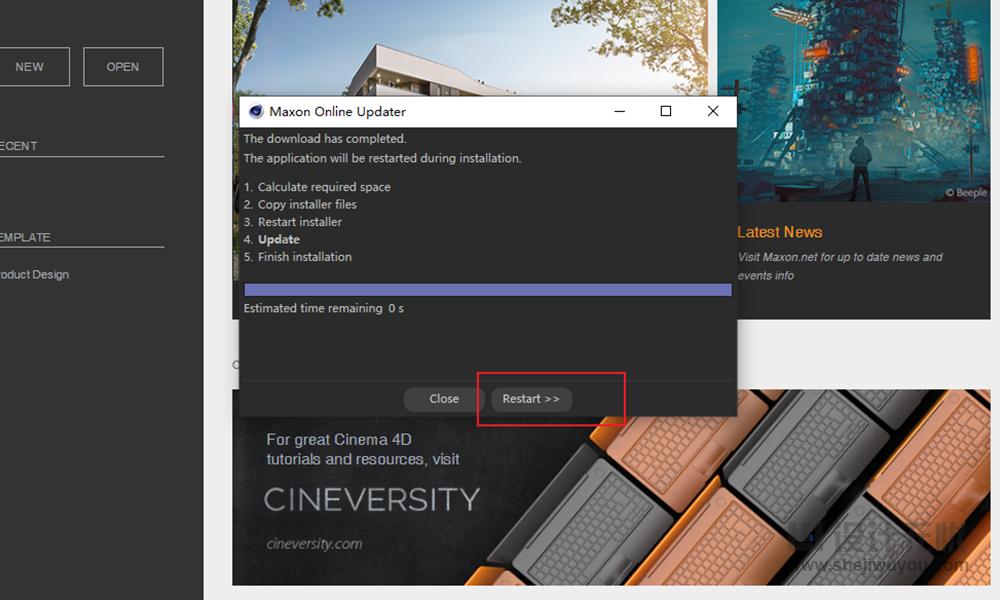Close the Maxon Online Updater window
The width and height of the screenshot is (1000, 600).
713,112
